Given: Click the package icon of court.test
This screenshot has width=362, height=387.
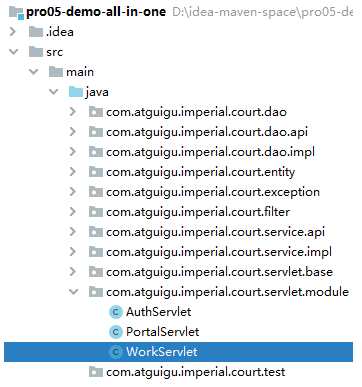Looking at the screenshot, I should [96, 372].
